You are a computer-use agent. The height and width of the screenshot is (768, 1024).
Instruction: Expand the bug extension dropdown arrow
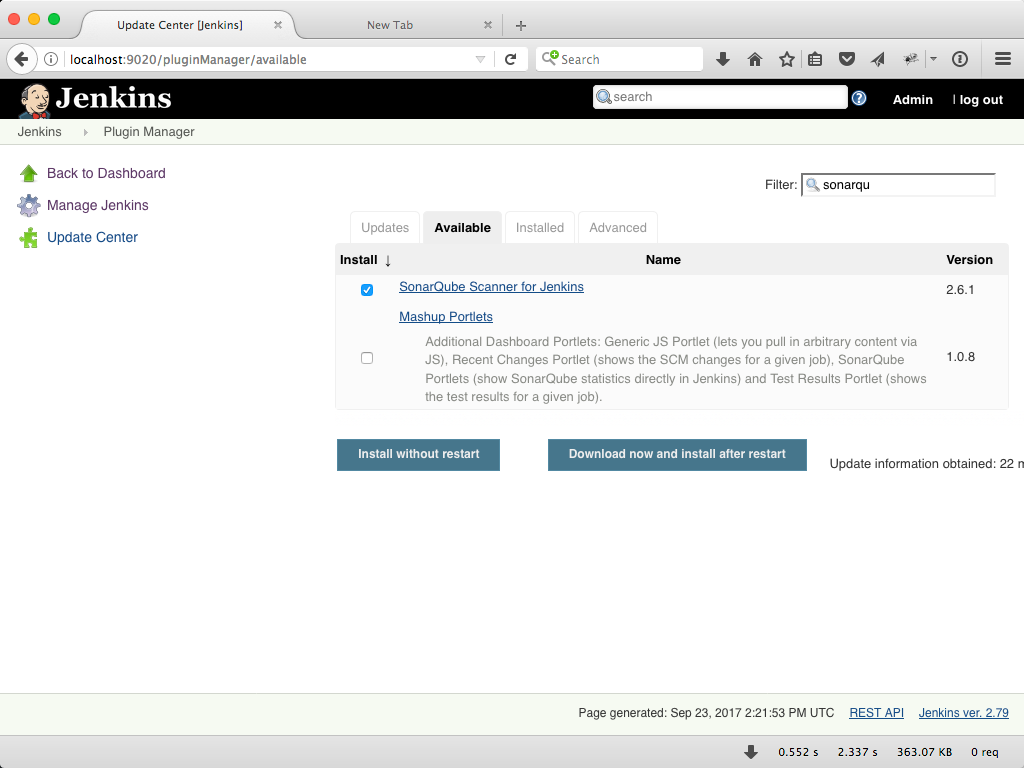(933, 59)
